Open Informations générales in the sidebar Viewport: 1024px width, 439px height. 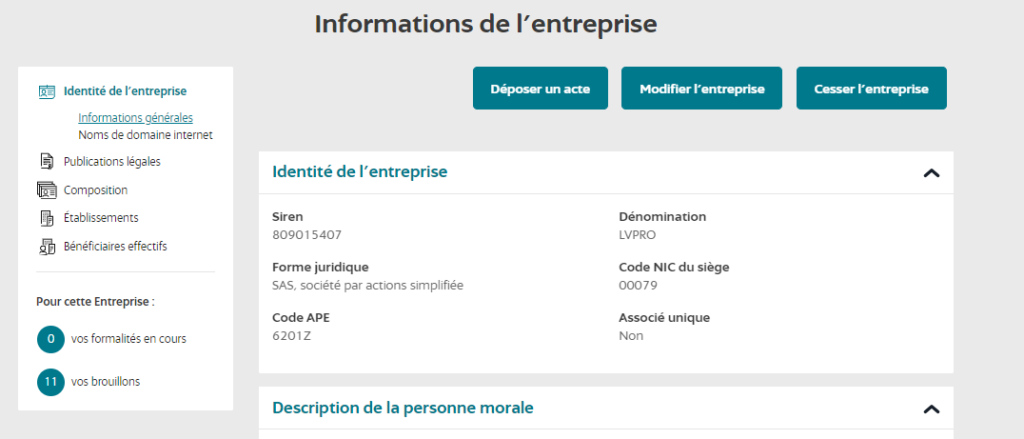[135, 118]
